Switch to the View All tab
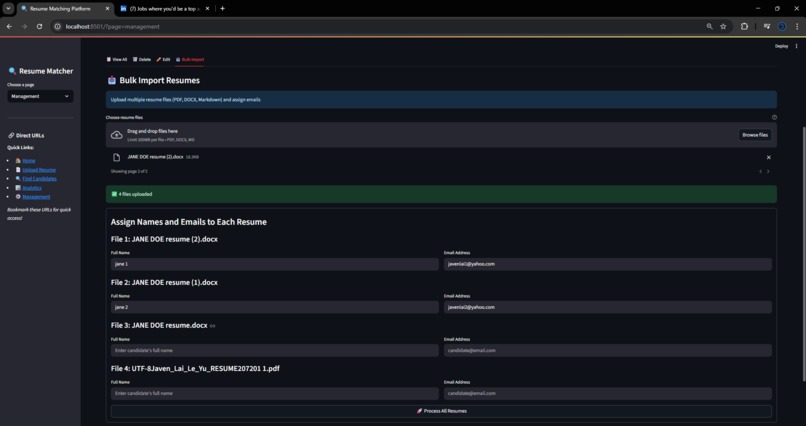 coord(117,60)
